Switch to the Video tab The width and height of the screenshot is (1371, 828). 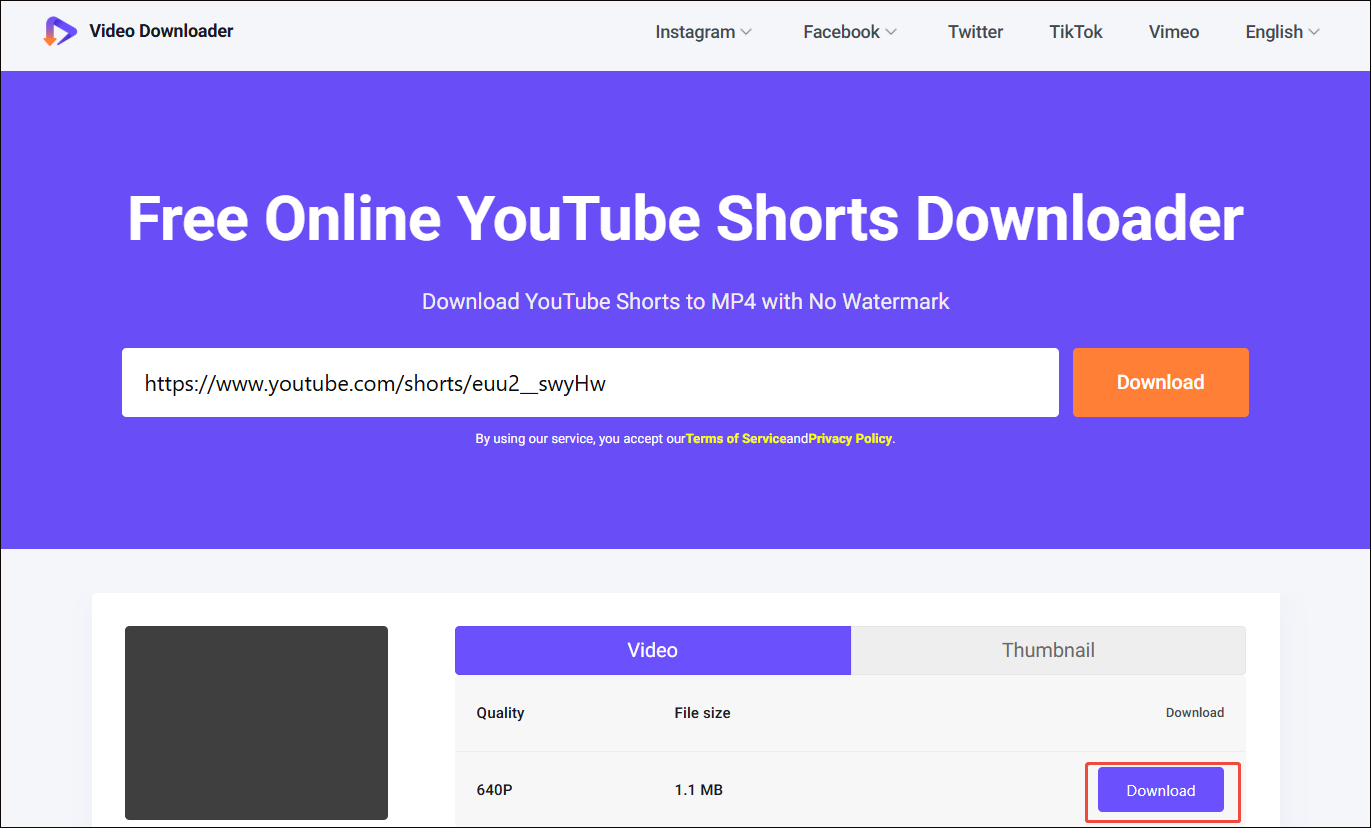coord(653,650)
